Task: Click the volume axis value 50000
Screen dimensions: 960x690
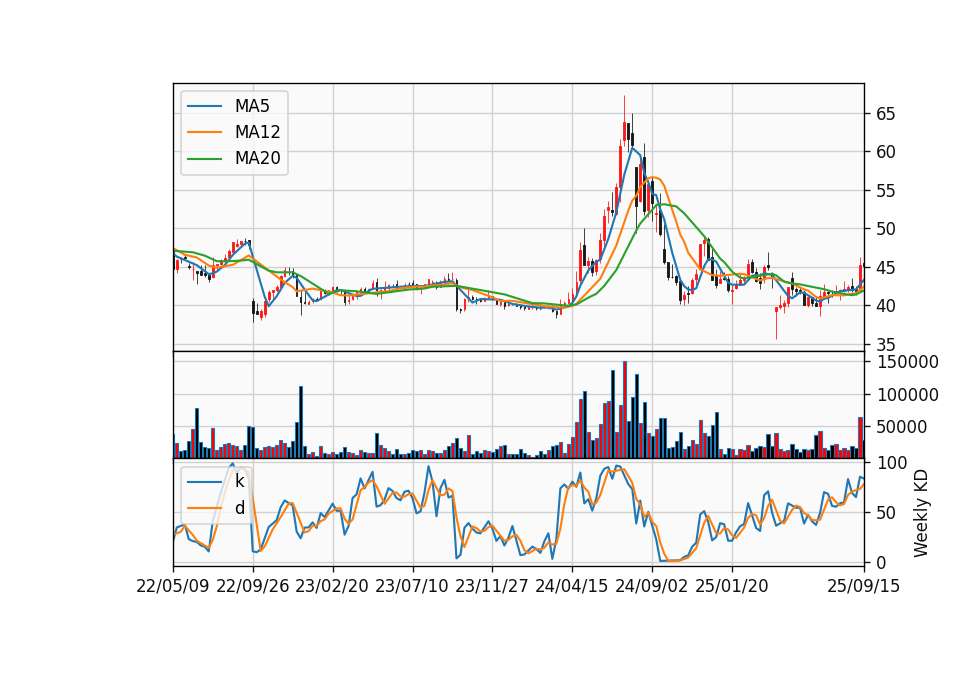Action: tap(902, 427)
